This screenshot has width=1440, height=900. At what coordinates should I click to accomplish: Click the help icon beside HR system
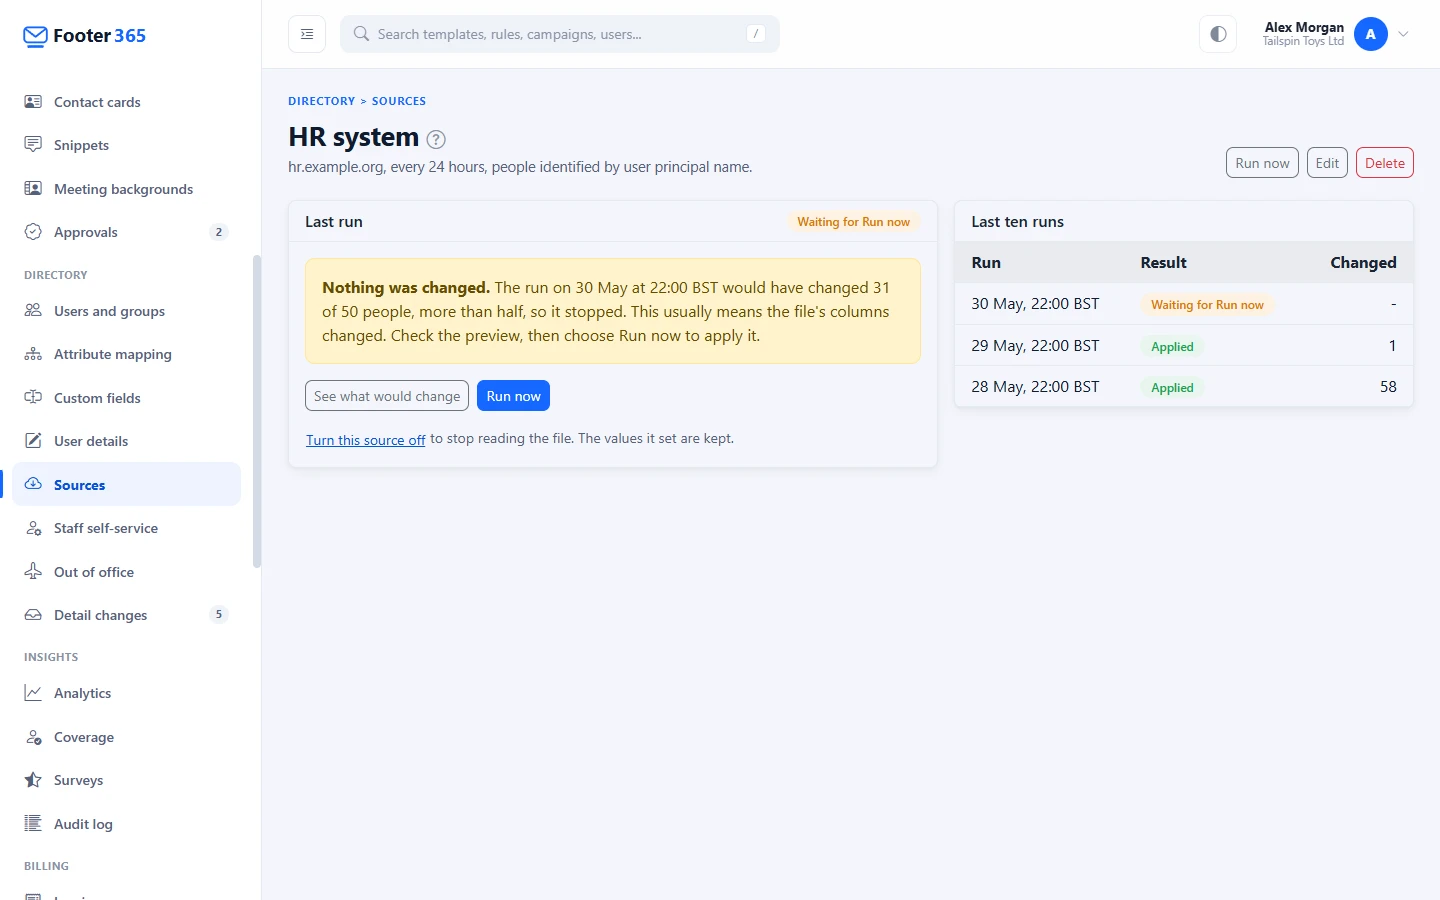click(436, 139)
